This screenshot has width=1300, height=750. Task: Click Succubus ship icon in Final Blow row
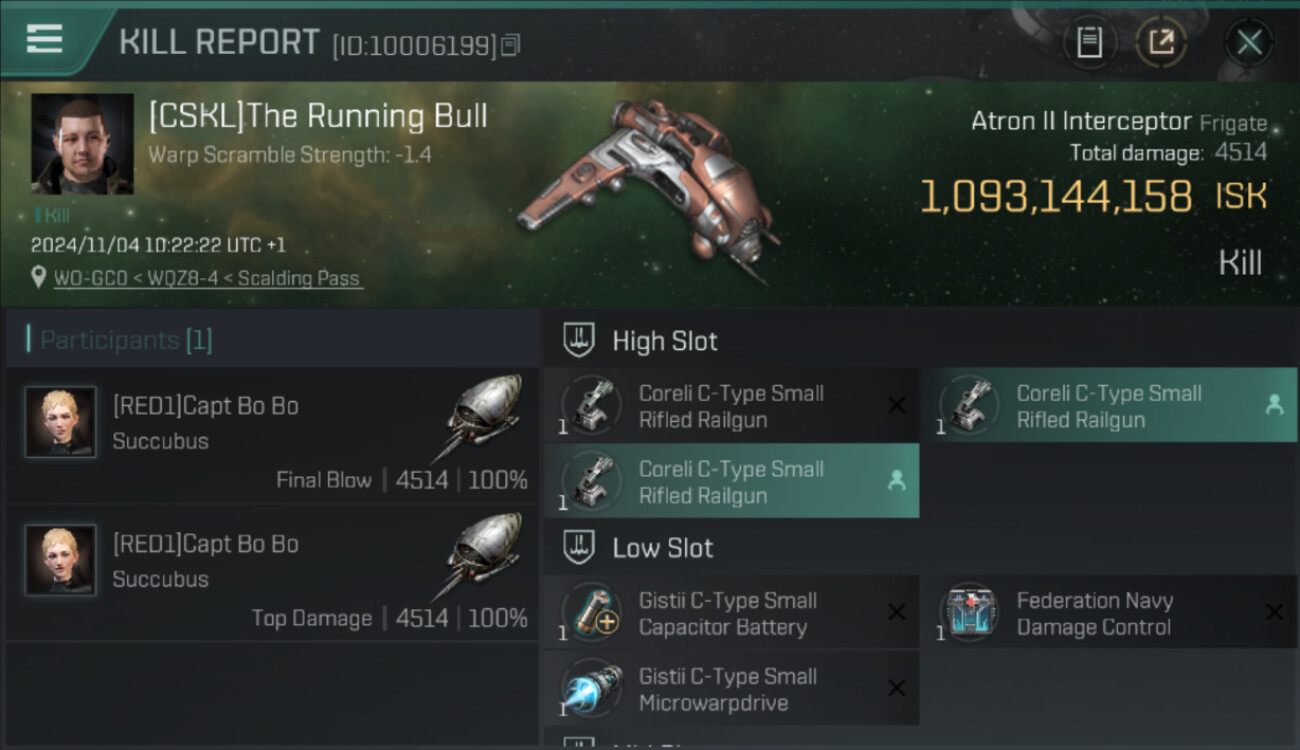pos(479,418)
